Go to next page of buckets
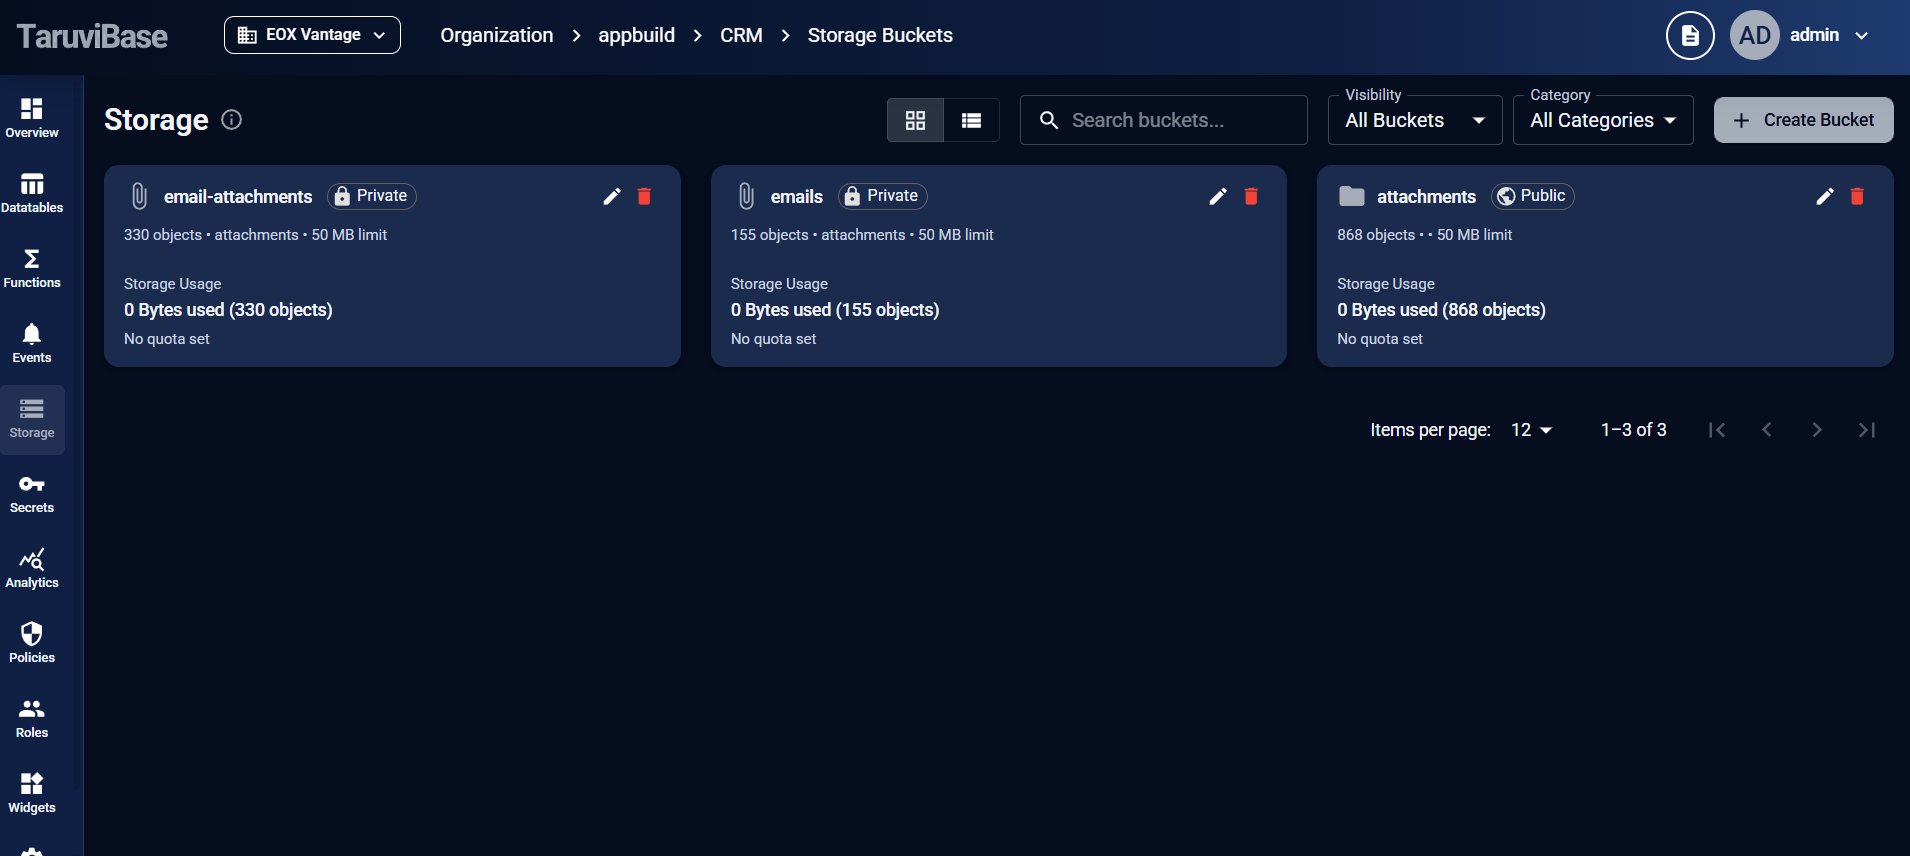1910x856 pixels. tap(1817, 430)
